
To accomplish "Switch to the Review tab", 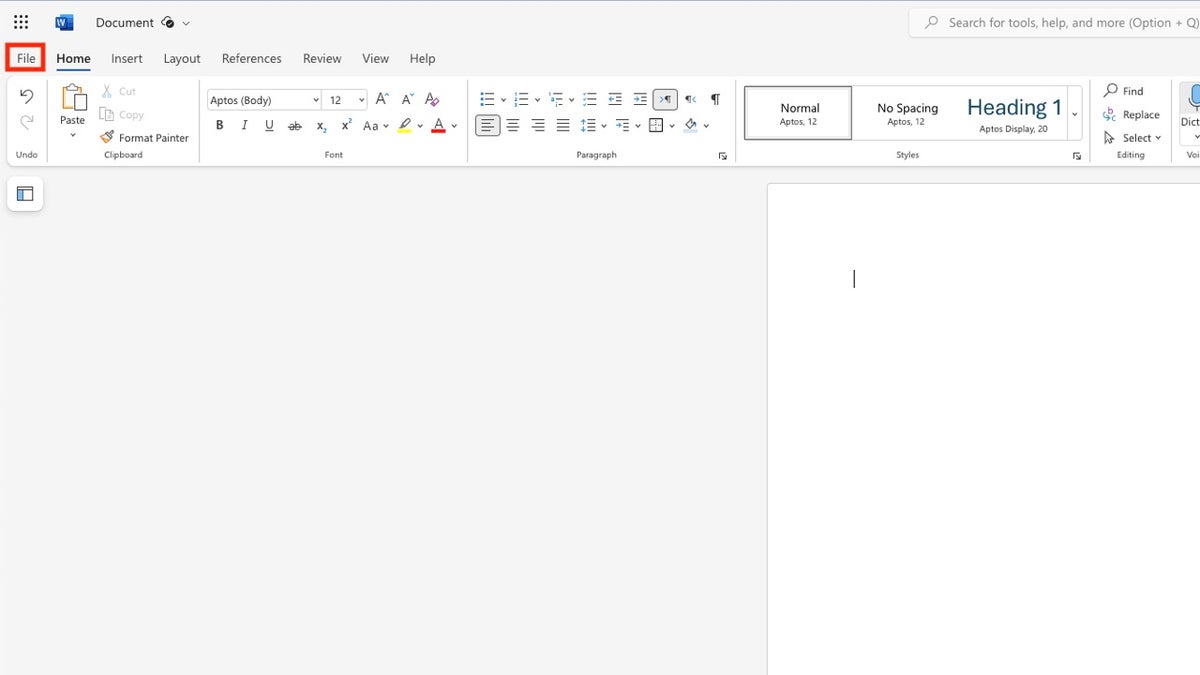I will [x=322, y=58].
